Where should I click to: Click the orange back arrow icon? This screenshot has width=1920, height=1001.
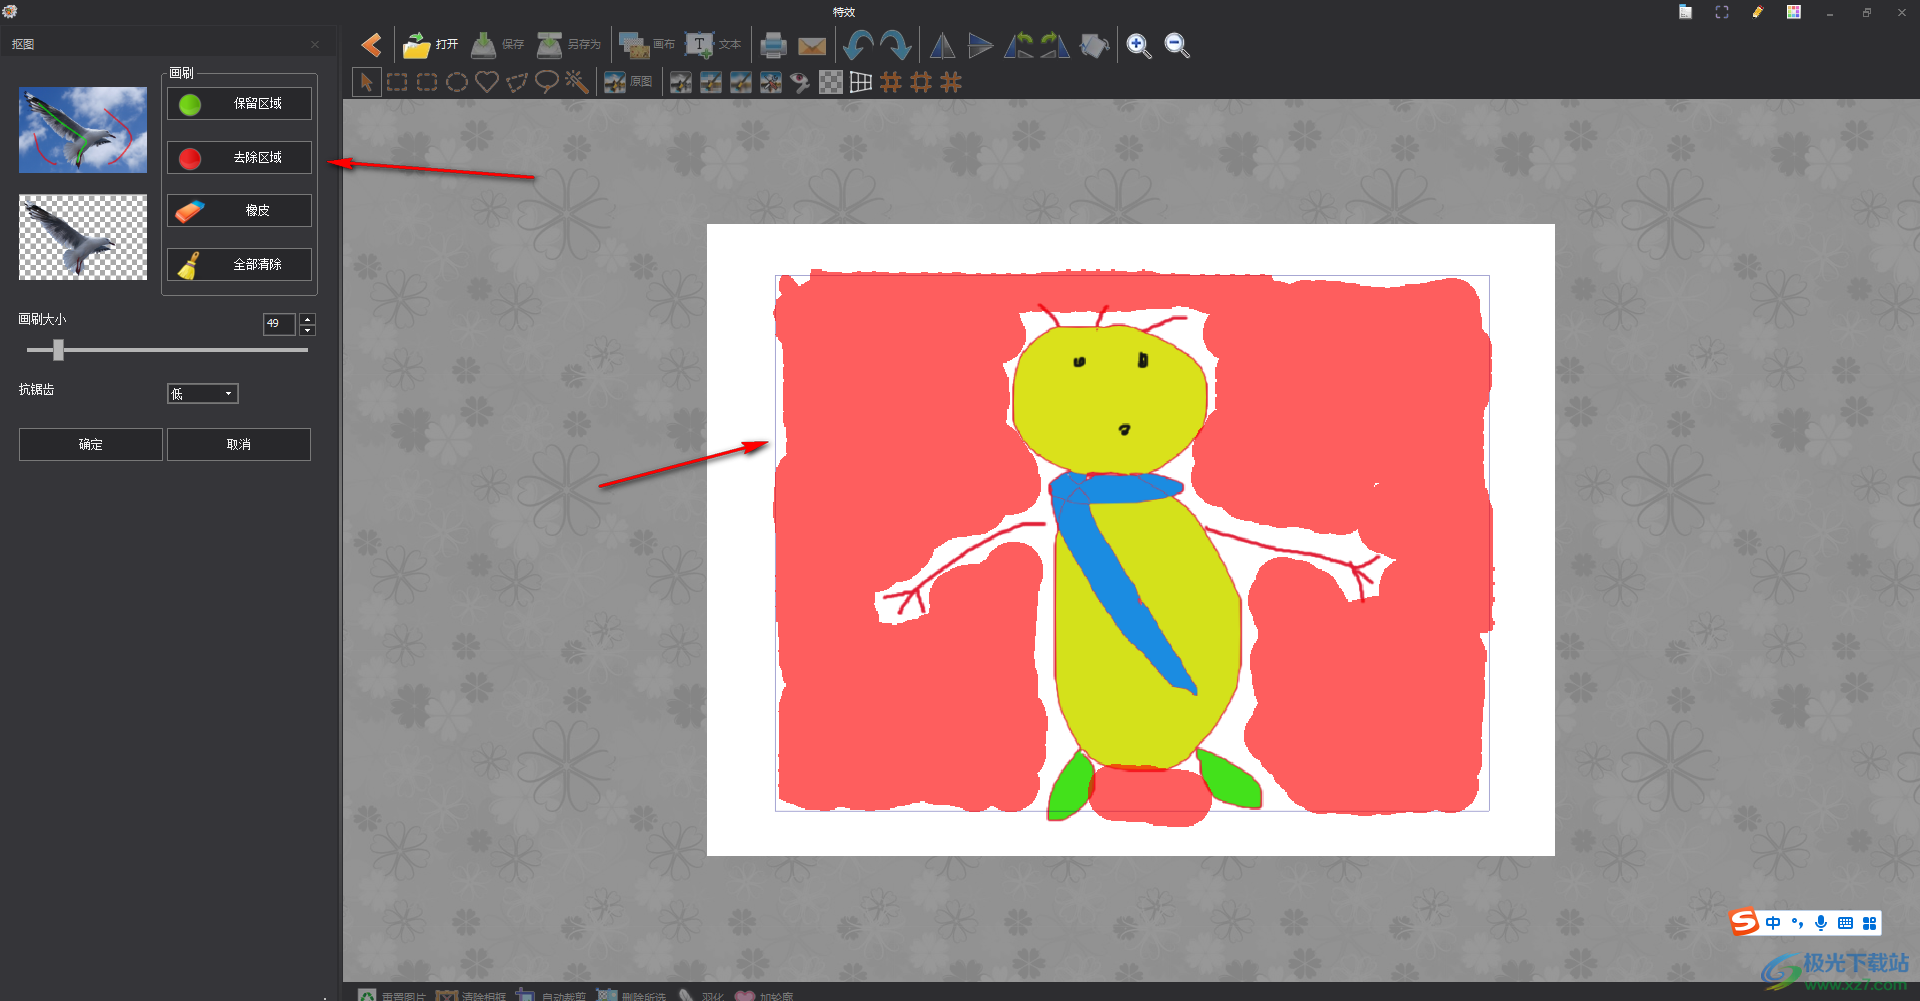point(371,45)
